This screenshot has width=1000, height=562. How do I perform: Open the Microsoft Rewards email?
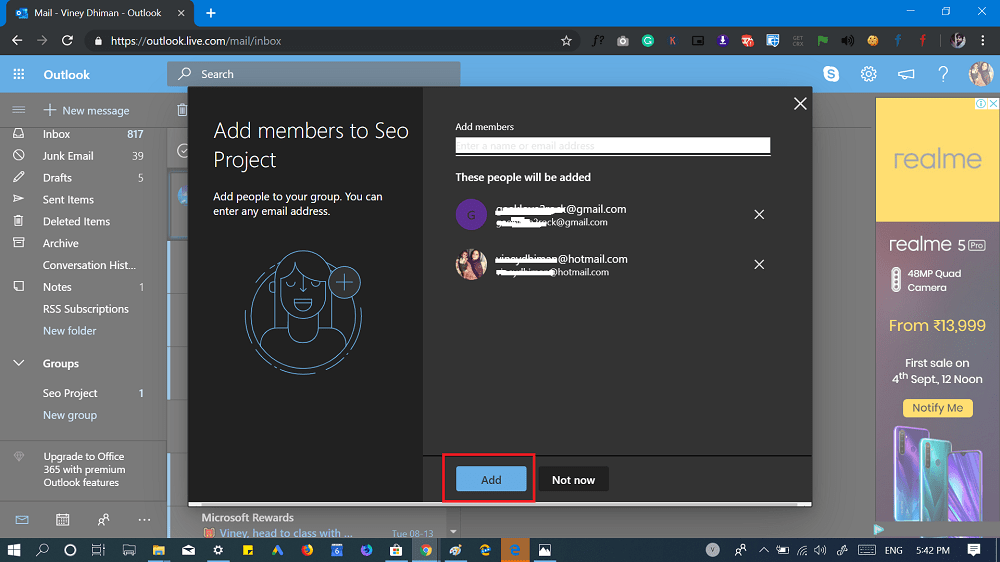[319, 525]
